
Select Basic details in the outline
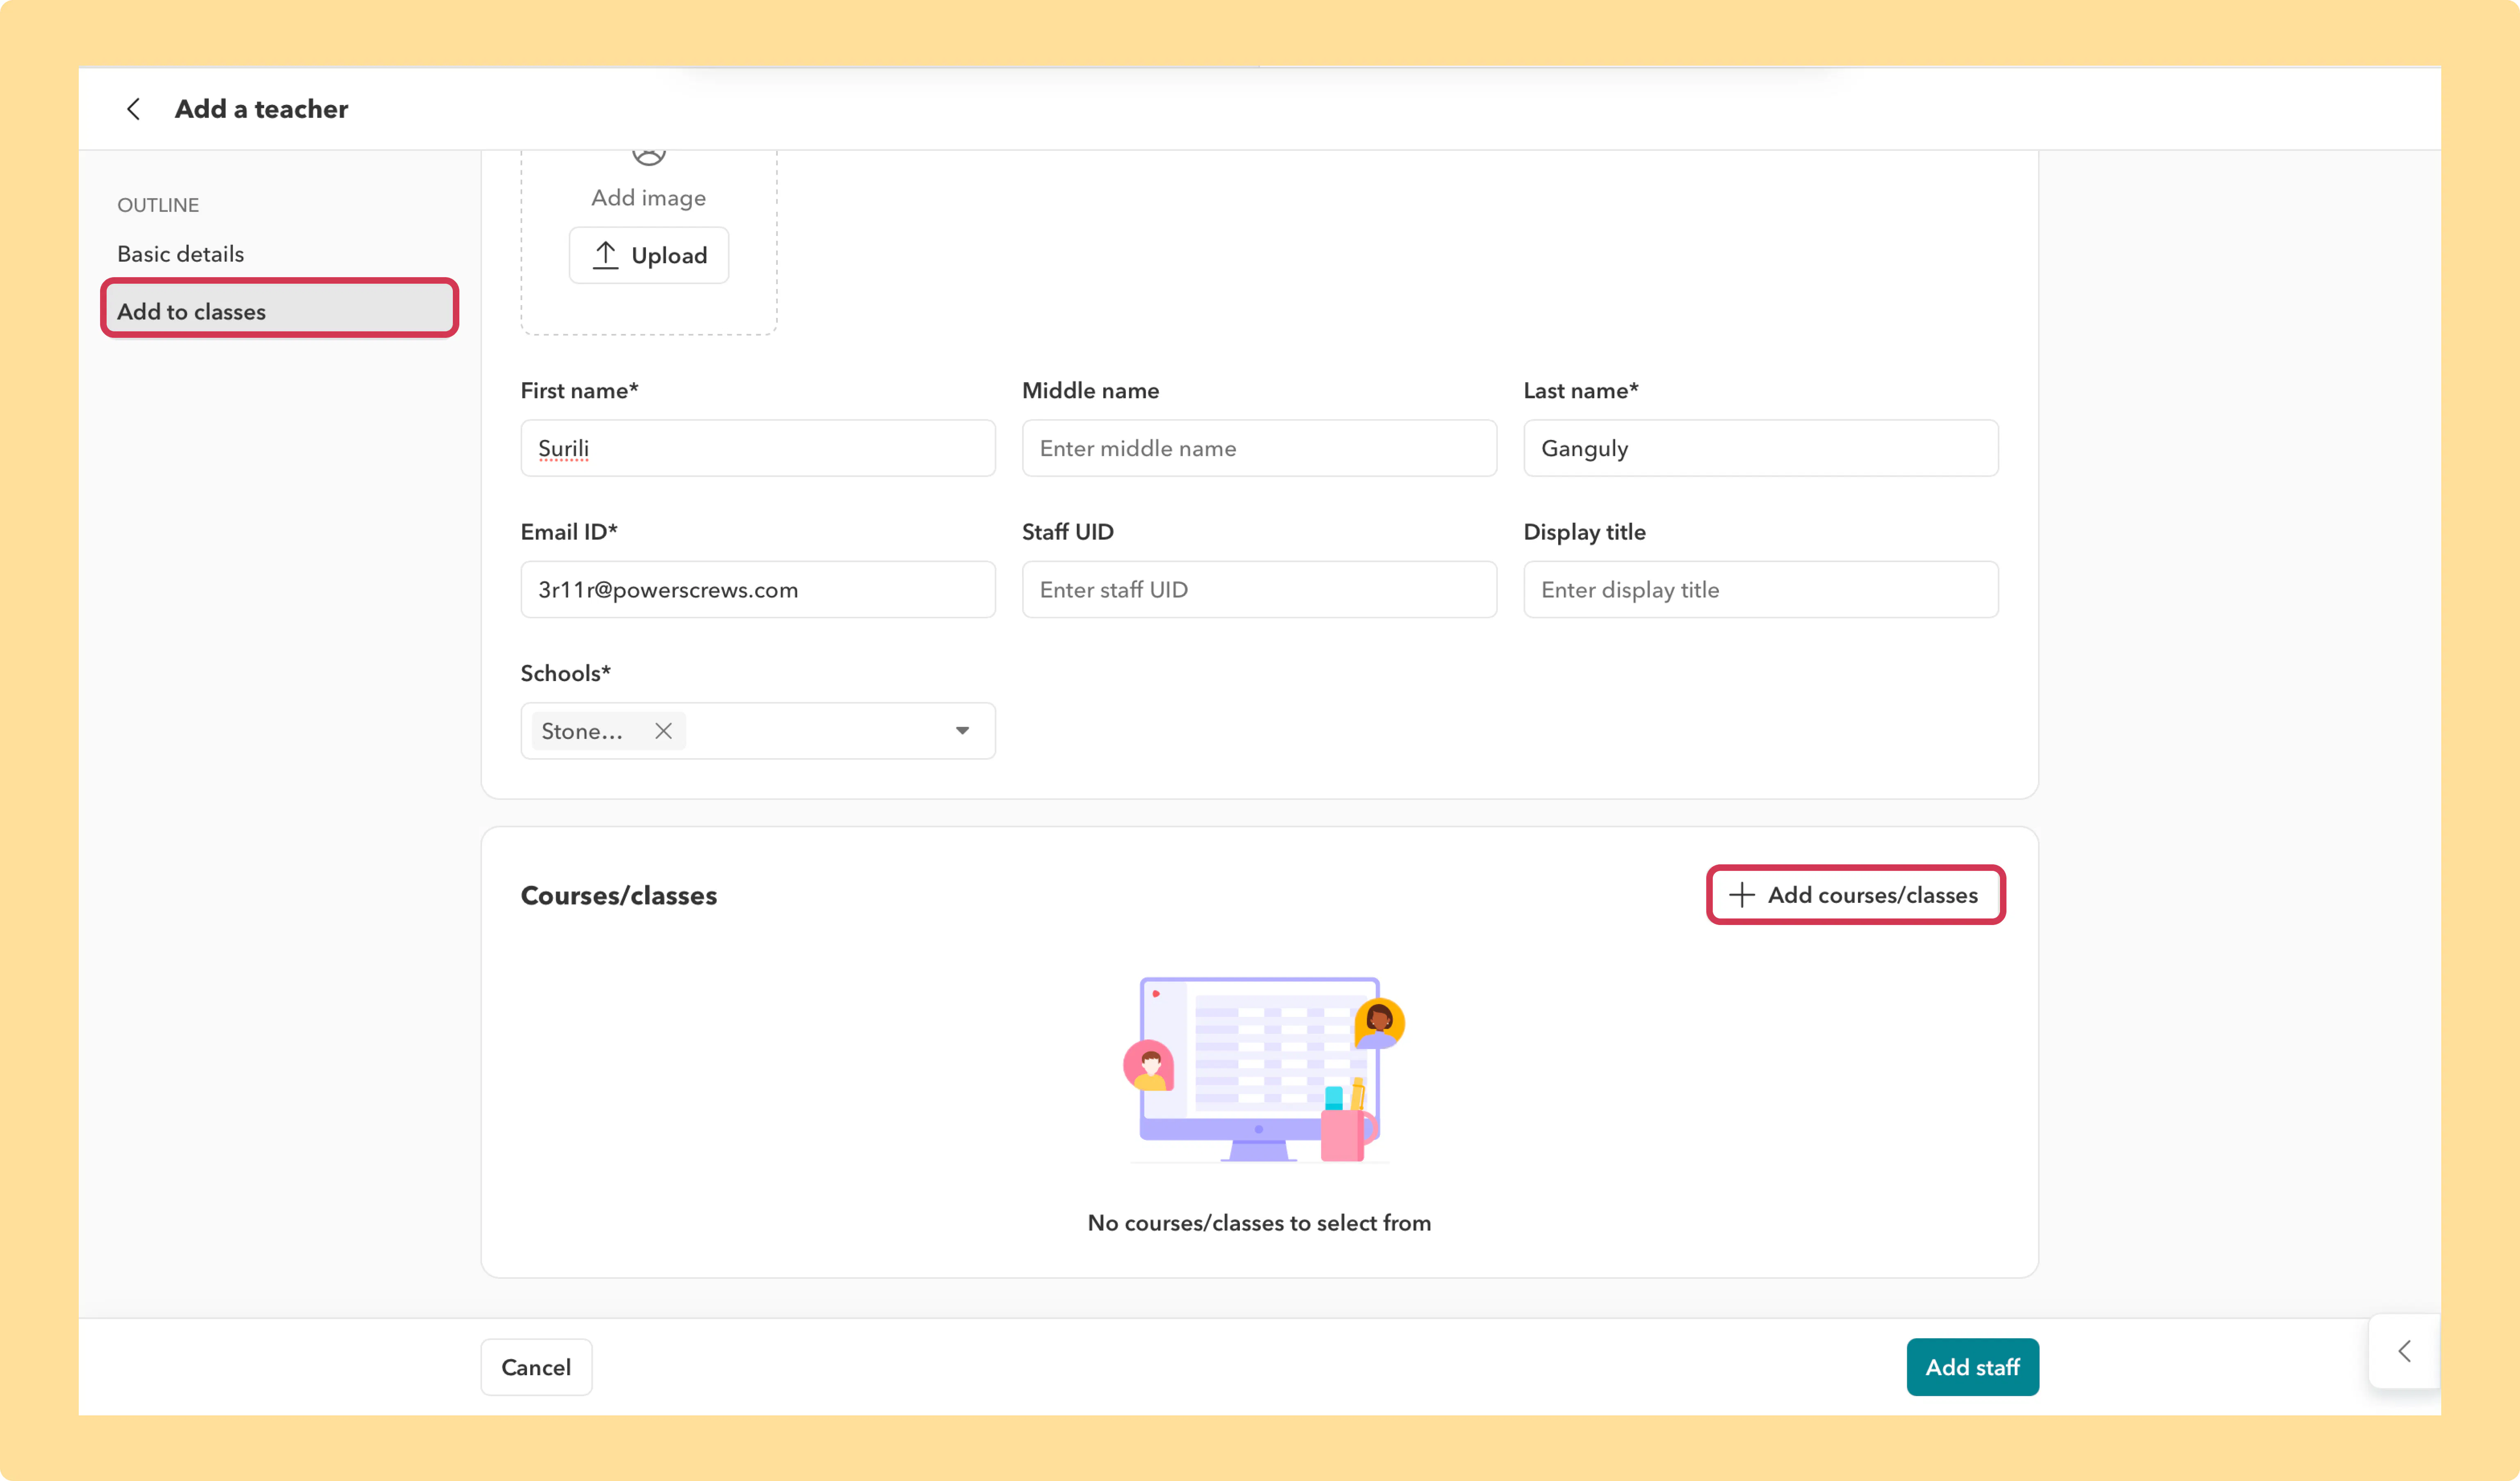(x=181, y=254)
